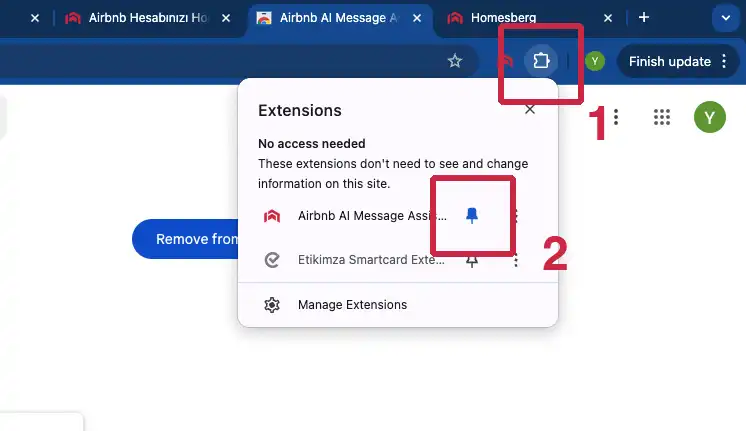Click the pinned Airbnb extension toolbar icon

pos(507,61)
